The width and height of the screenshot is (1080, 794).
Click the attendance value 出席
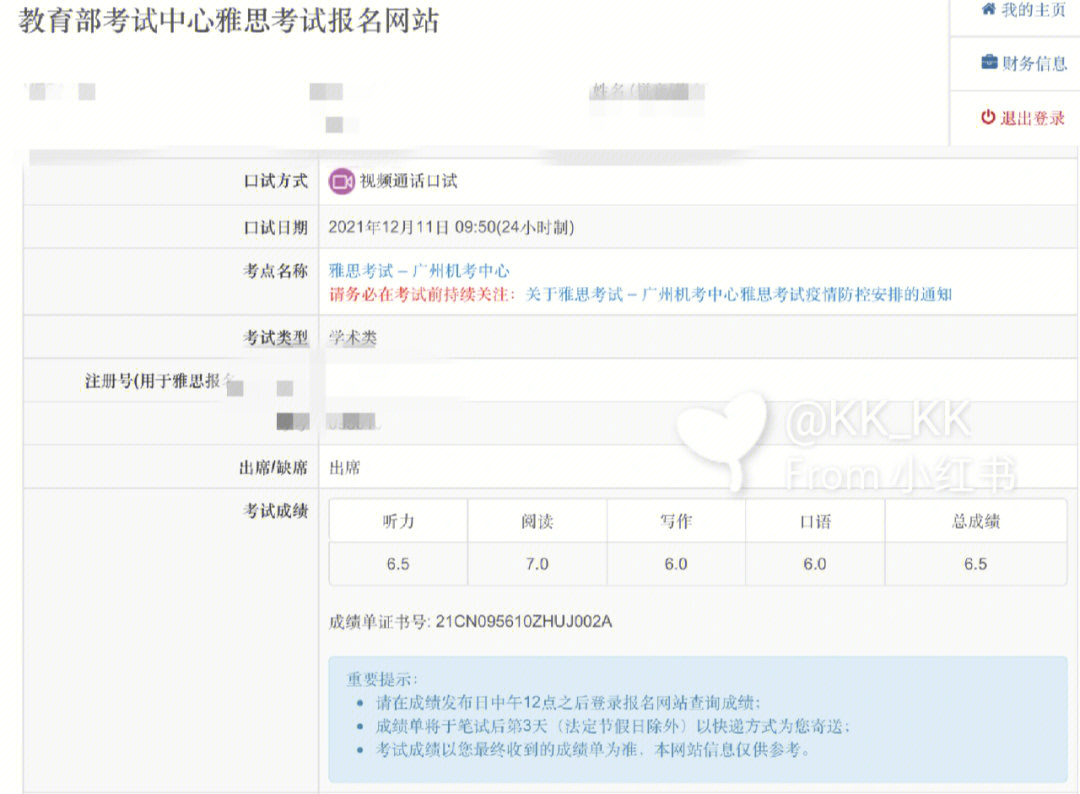(x=344, y=468)
